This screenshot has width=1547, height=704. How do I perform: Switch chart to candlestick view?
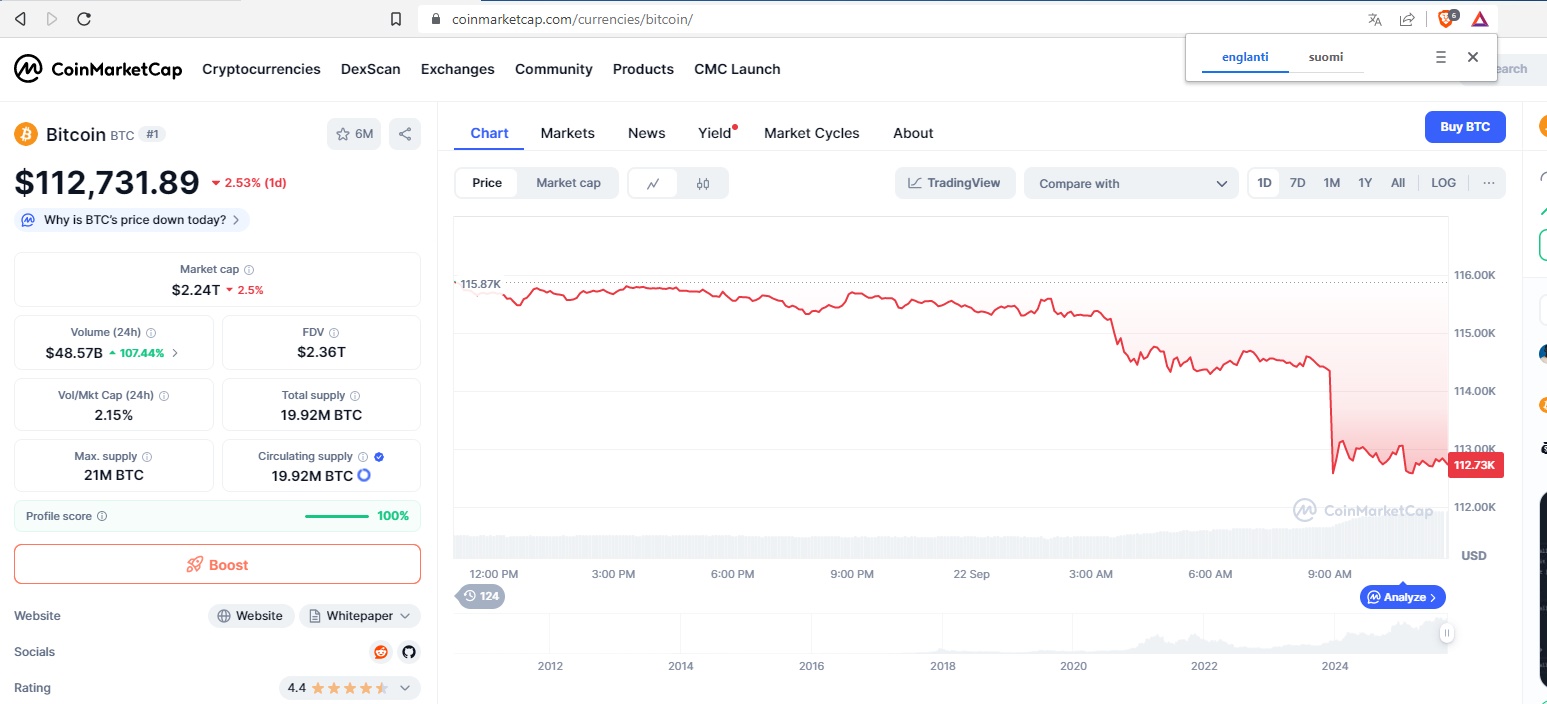click(x=703, y=183)
